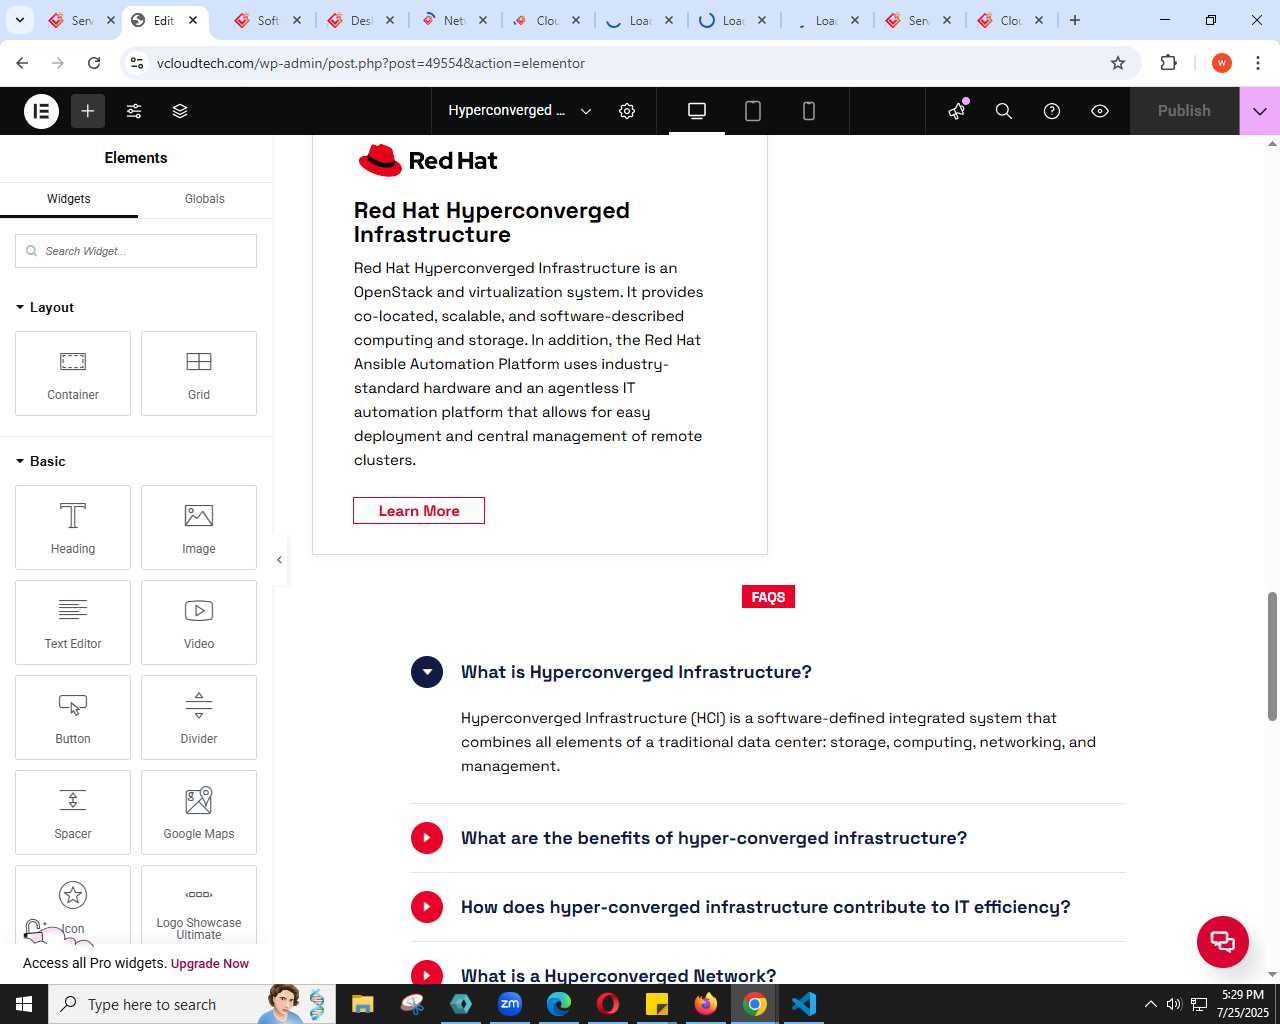The width and height of the screenshot is (1280, 1024).
Task: Open the Elementor main menu logo
Action: pyautogui.click(x=41, y=111)
